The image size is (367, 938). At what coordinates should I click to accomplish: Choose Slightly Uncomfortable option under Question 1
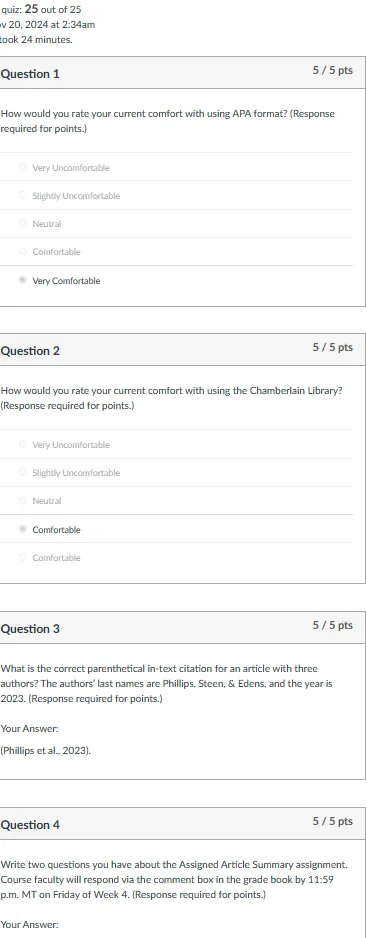tap(23, 196)
